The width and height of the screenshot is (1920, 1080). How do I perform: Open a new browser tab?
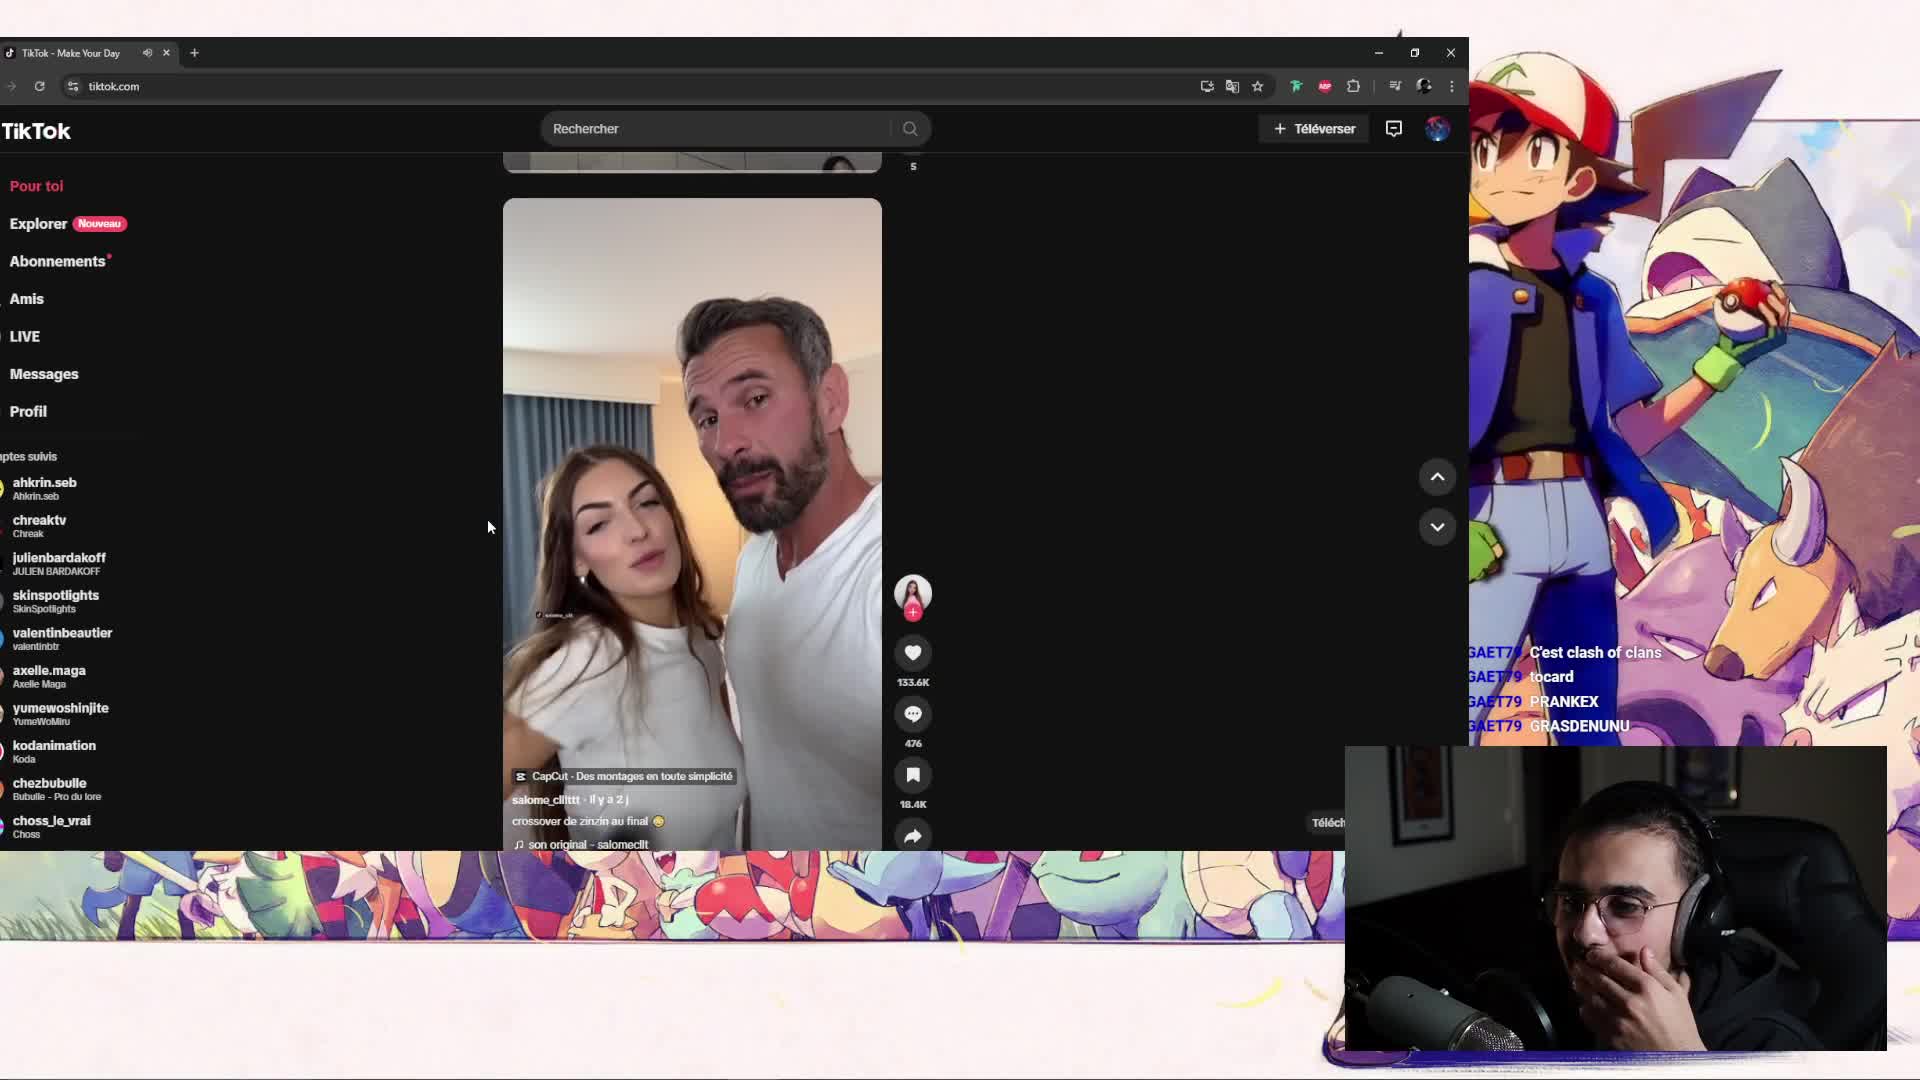(194, 53)
